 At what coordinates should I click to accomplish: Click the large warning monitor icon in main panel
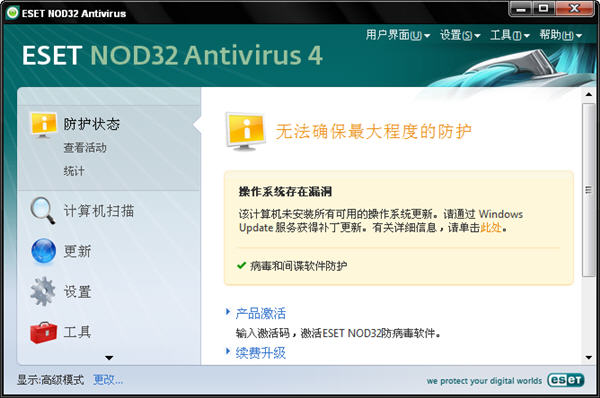pyautogui.click(x=245, y=131)
